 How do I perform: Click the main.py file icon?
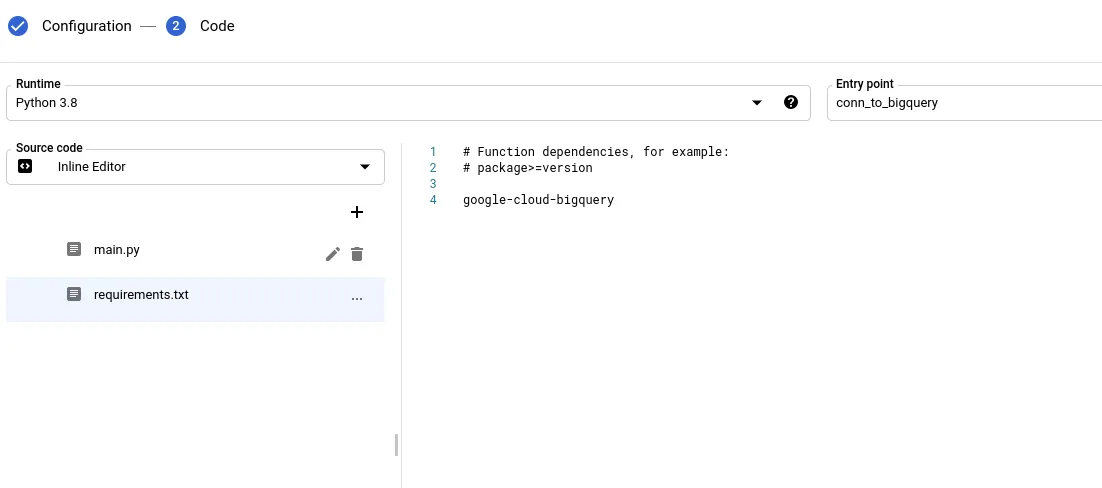(x=74, y=249)
